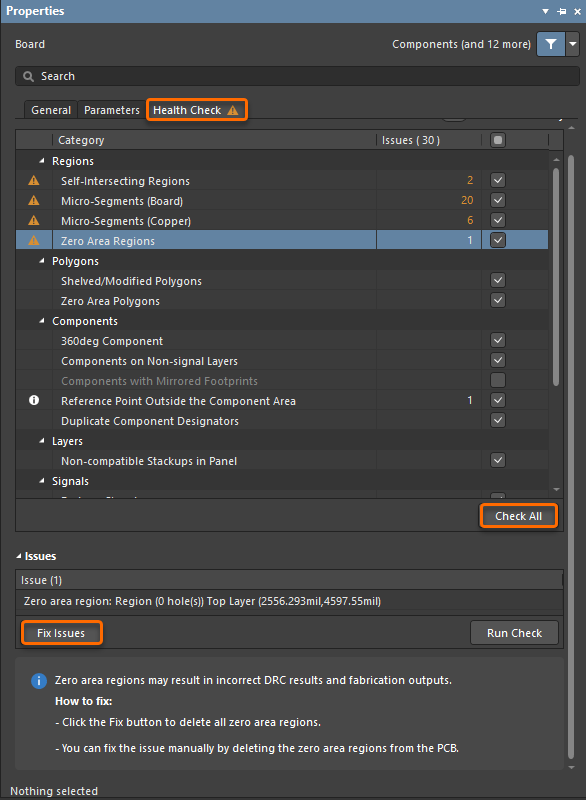
Task: Click warning icon next to Micro-Segments (Copper)
Action: coord(34,220)
